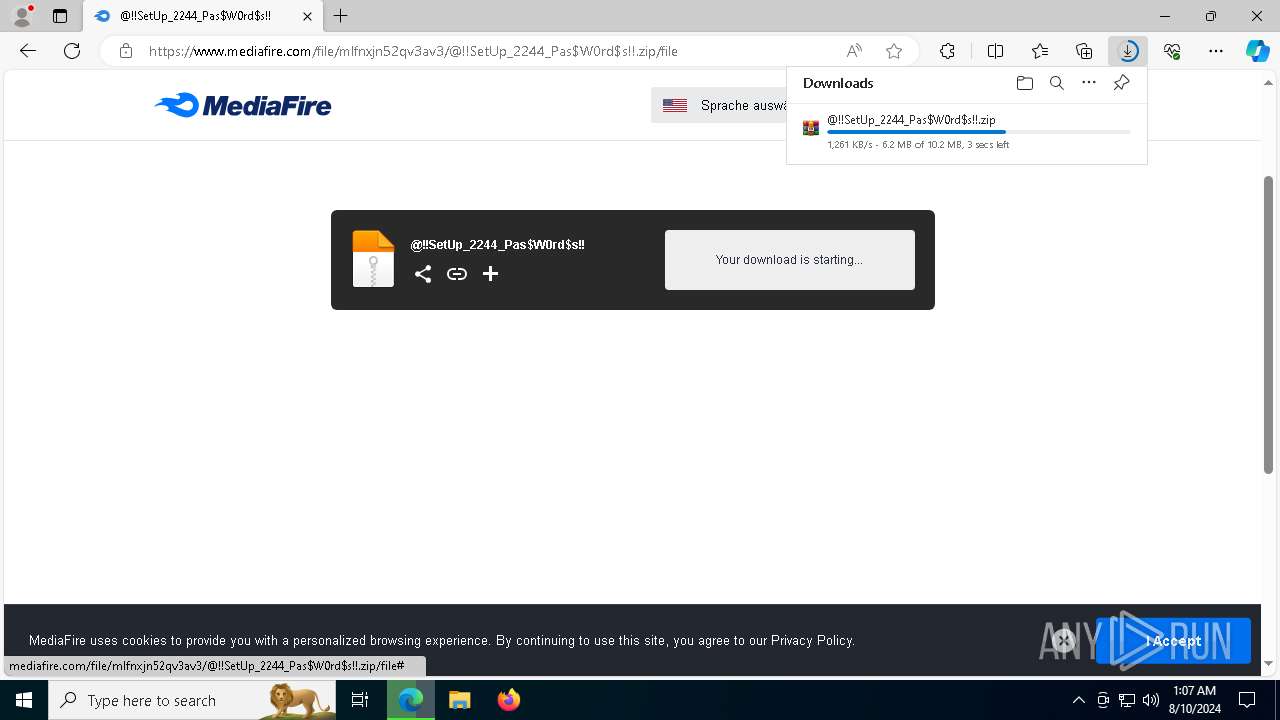
Task: Copy link using chain icon
Action: click(x=457, y=274)
